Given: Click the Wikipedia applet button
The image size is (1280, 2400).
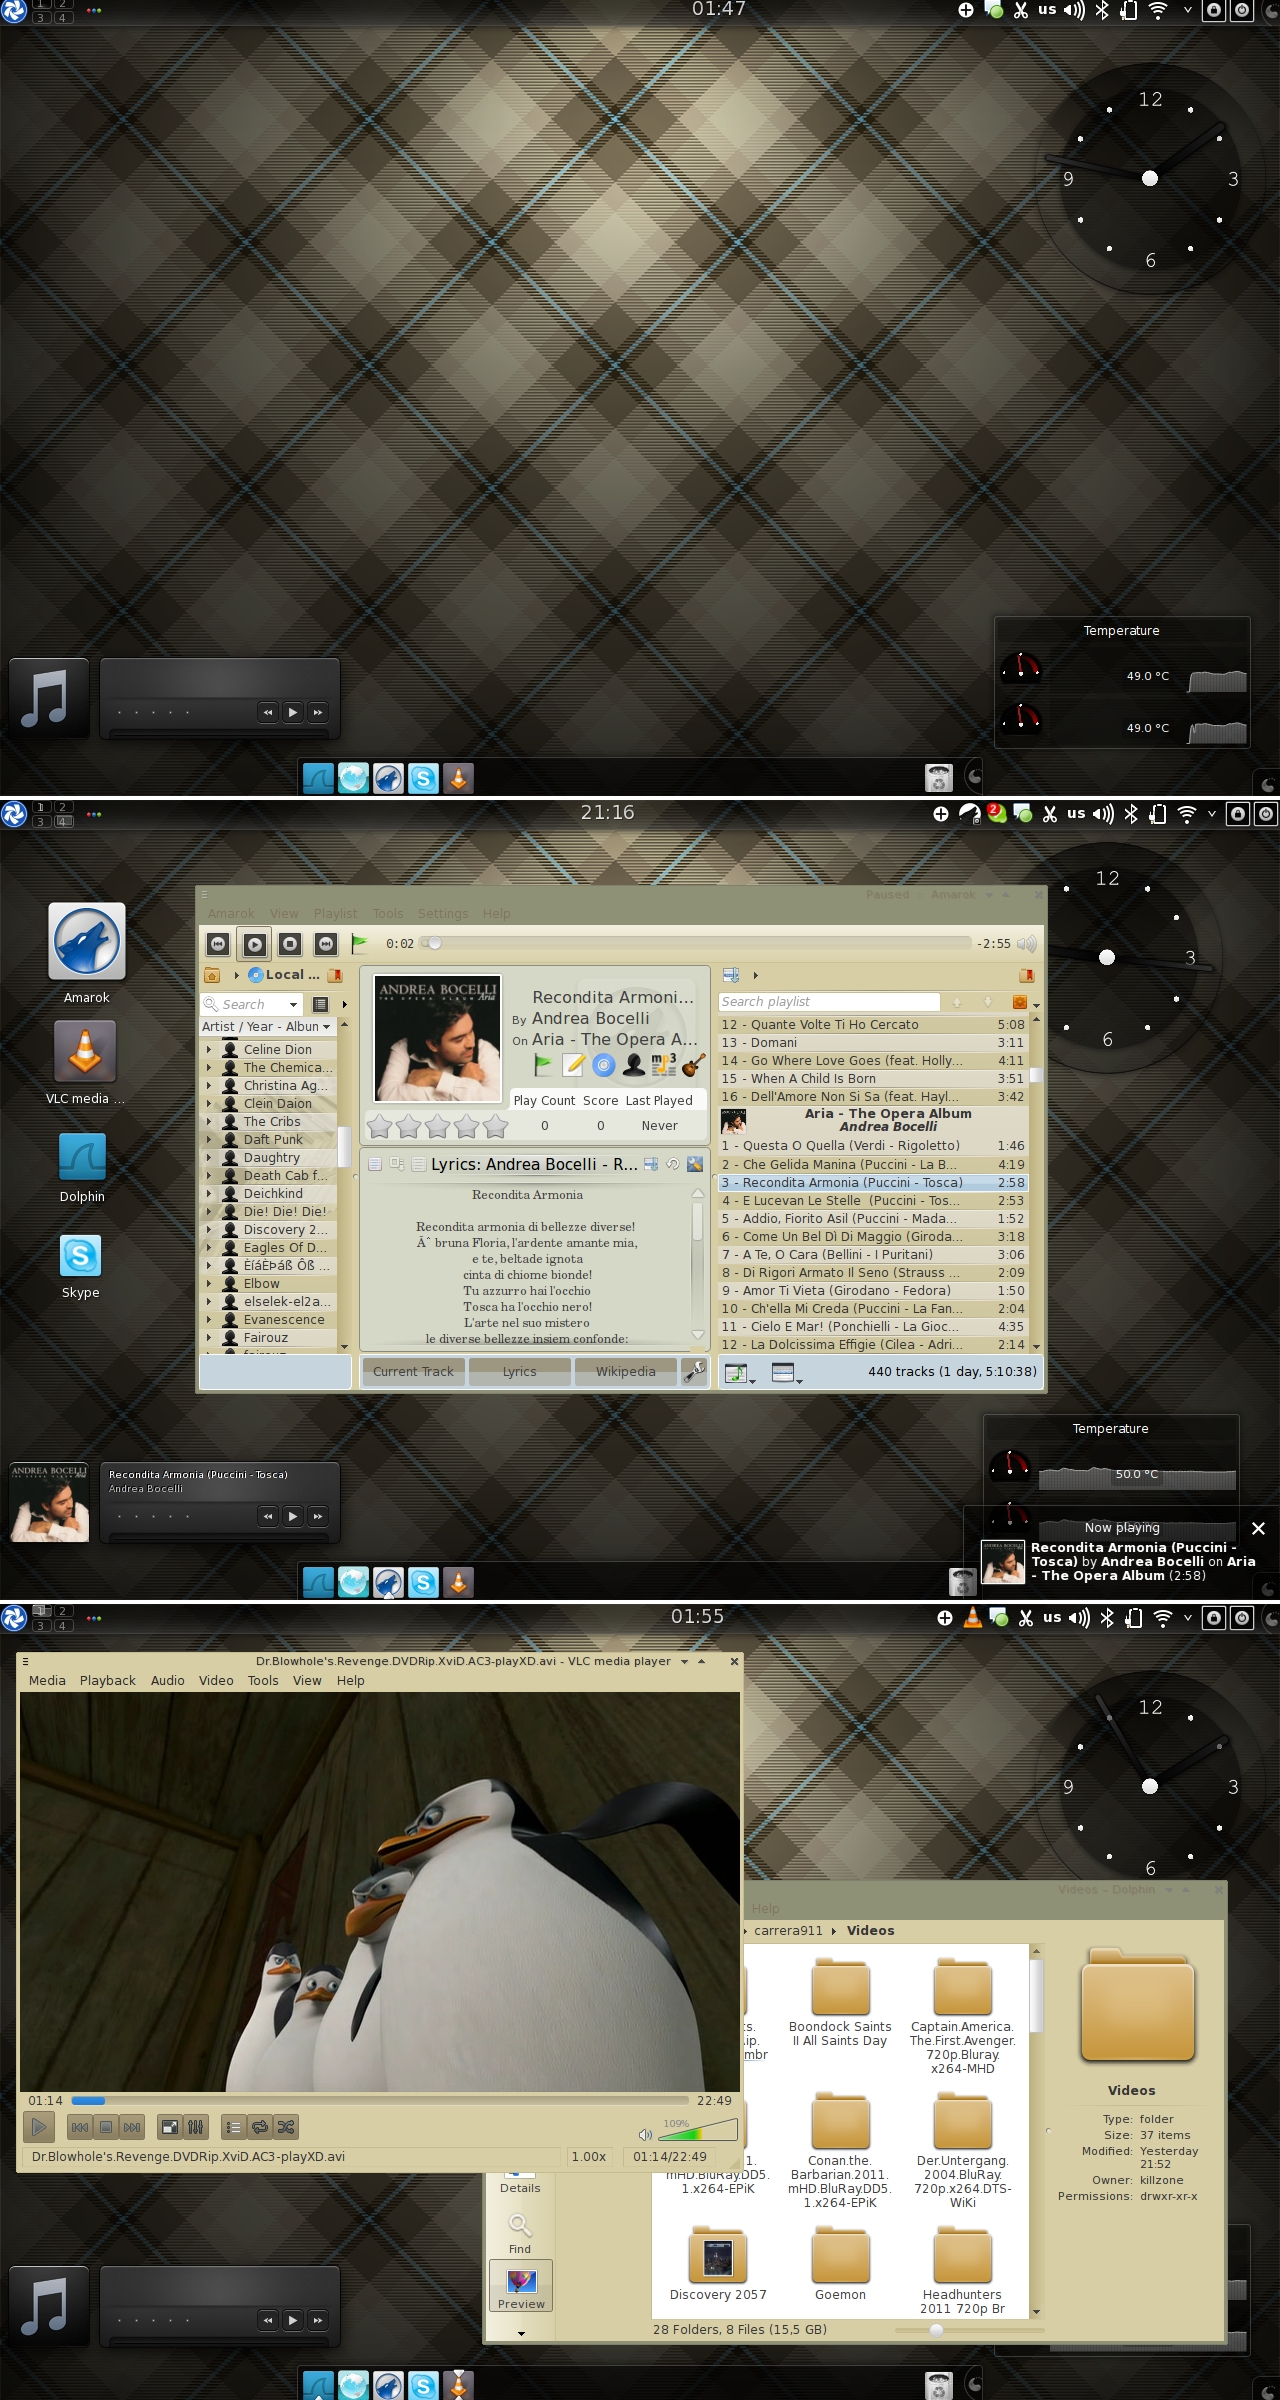Looking at the screenshot, I should pyautogui.click(x=626, y=1371).
